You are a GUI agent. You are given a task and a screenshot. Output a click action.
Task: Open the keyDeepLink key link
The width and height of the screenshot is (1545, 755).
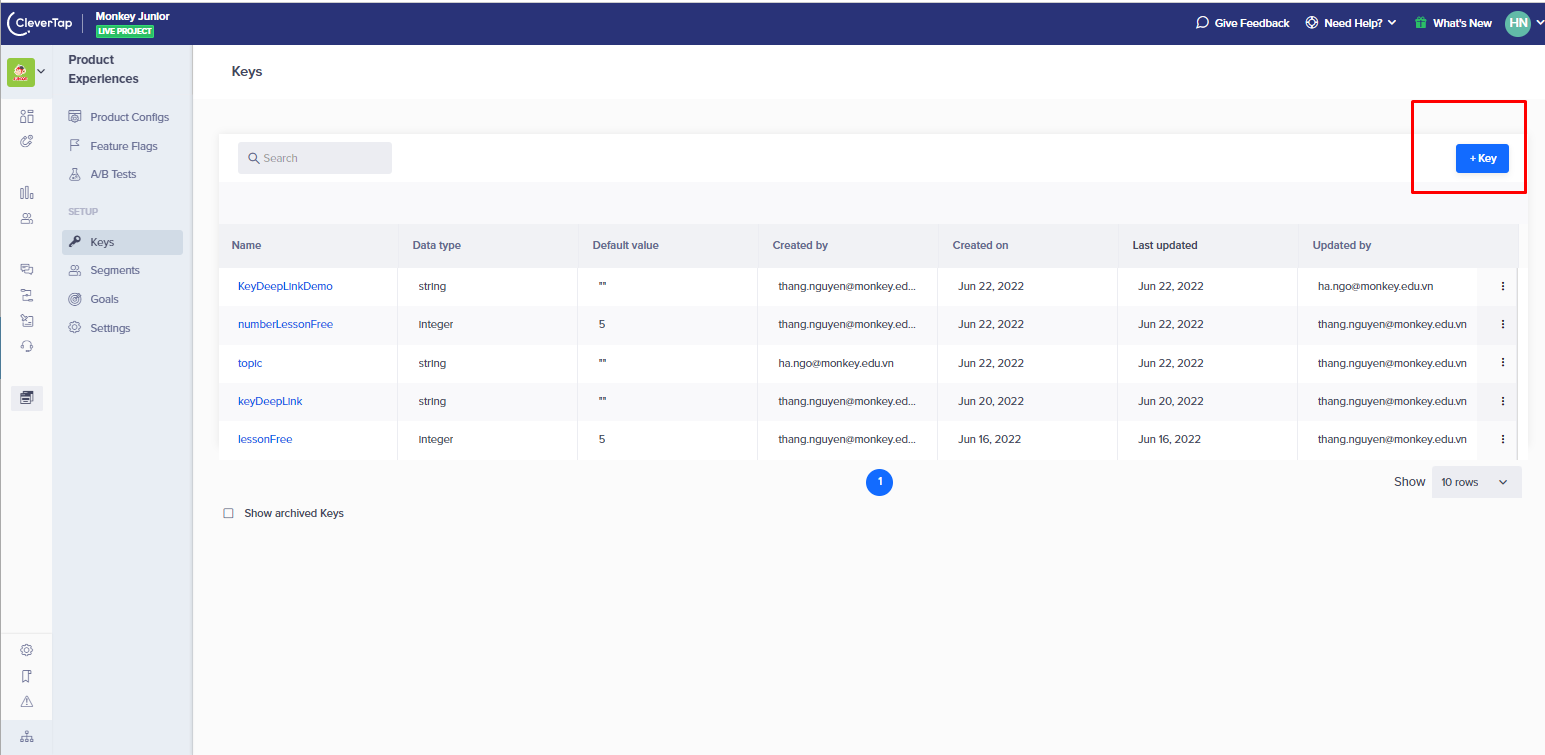click(x=270, y=401)
